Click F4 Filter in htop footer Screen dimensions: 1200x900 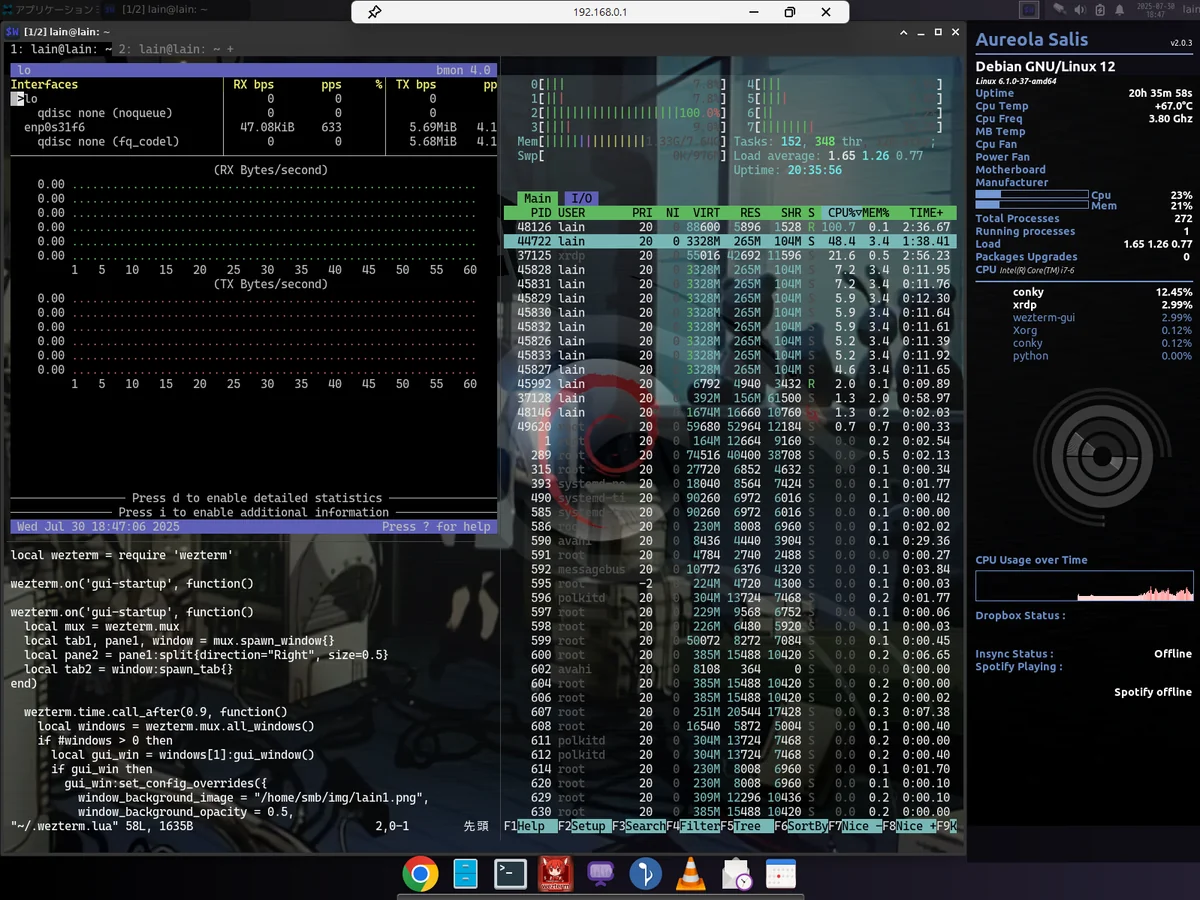(x=696, y=827)
